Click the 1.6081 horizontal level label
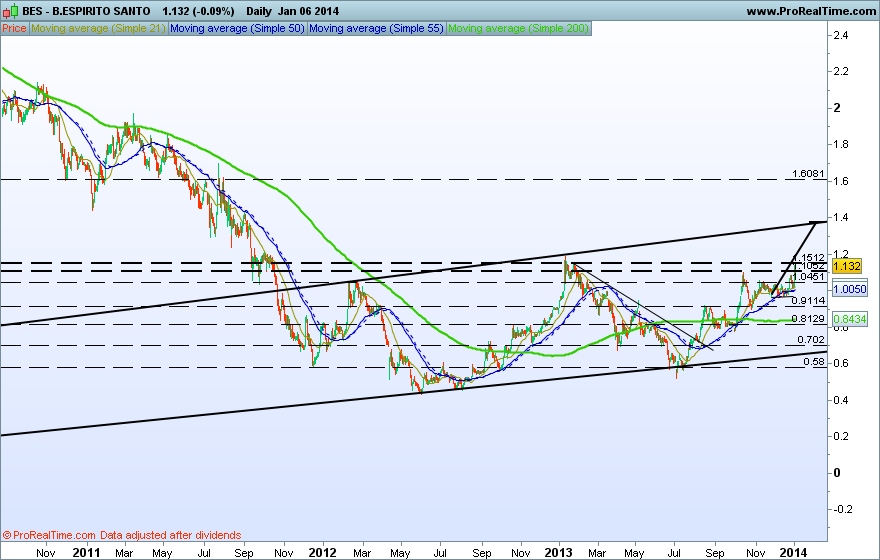Screen dimensions: 880x560 coord(808,174)
